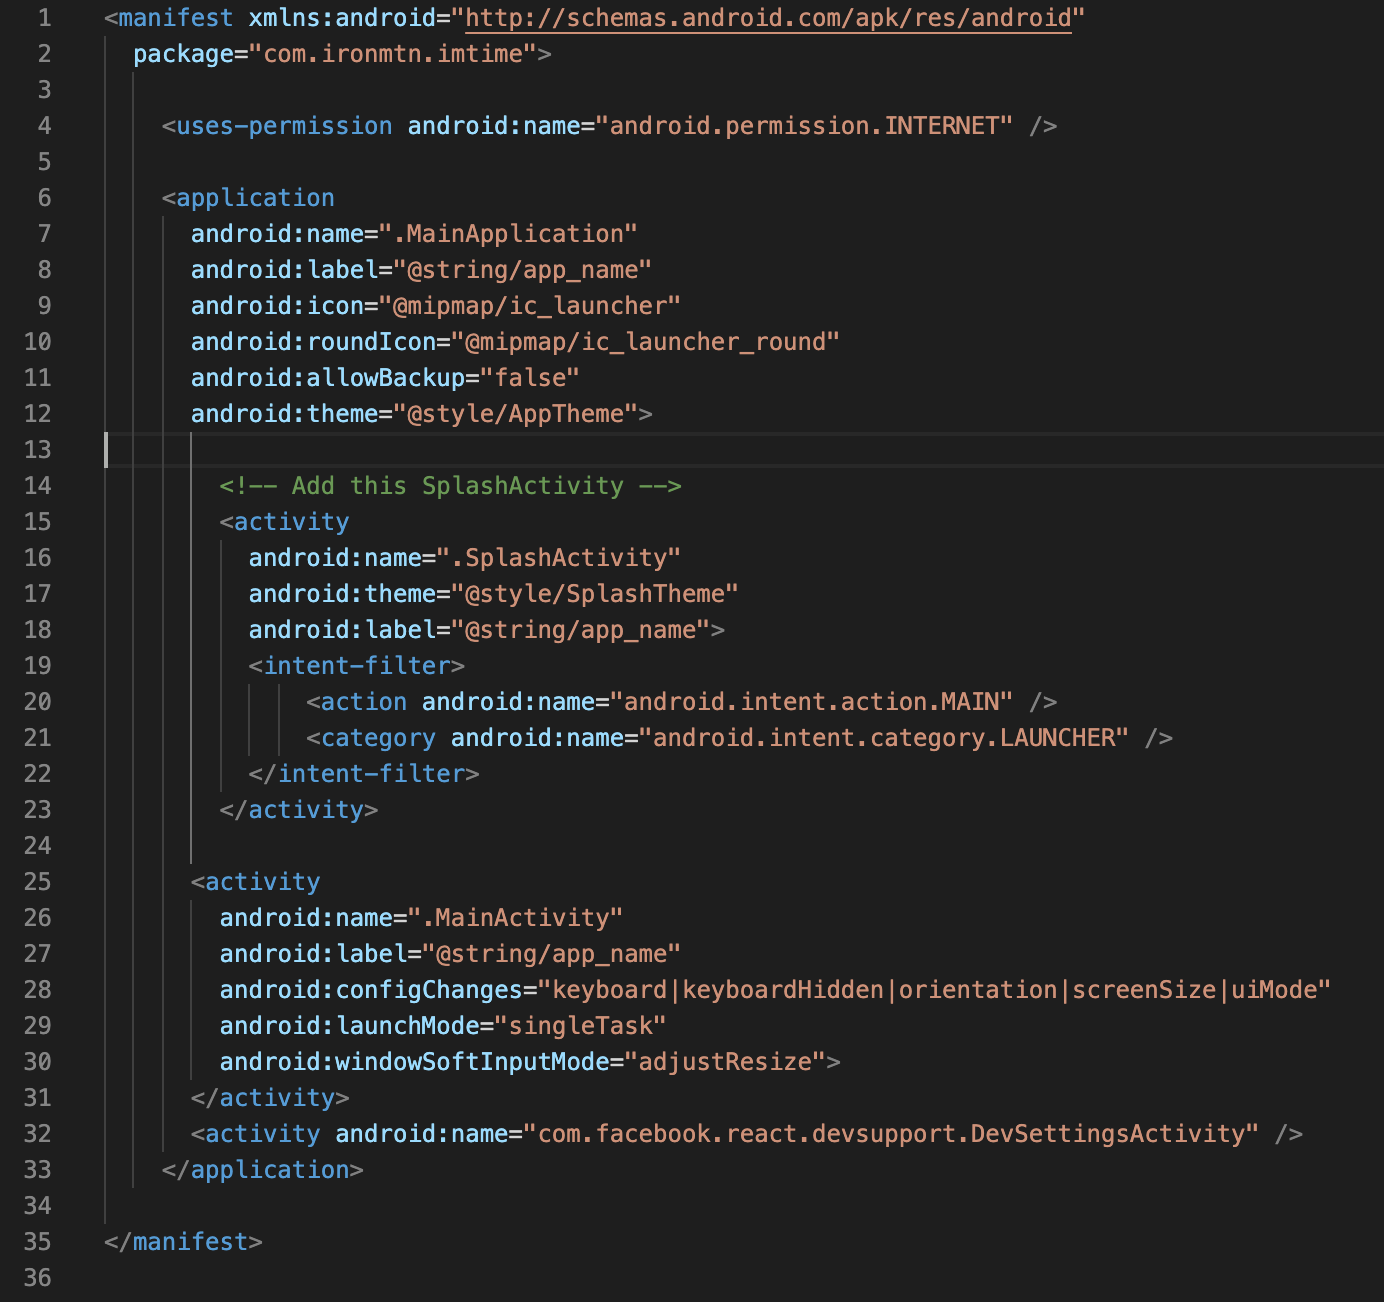The image size is (1384, 1302).
Task: Click "android.intent.category.LAUNCHER" value
Action: point(884,738)
